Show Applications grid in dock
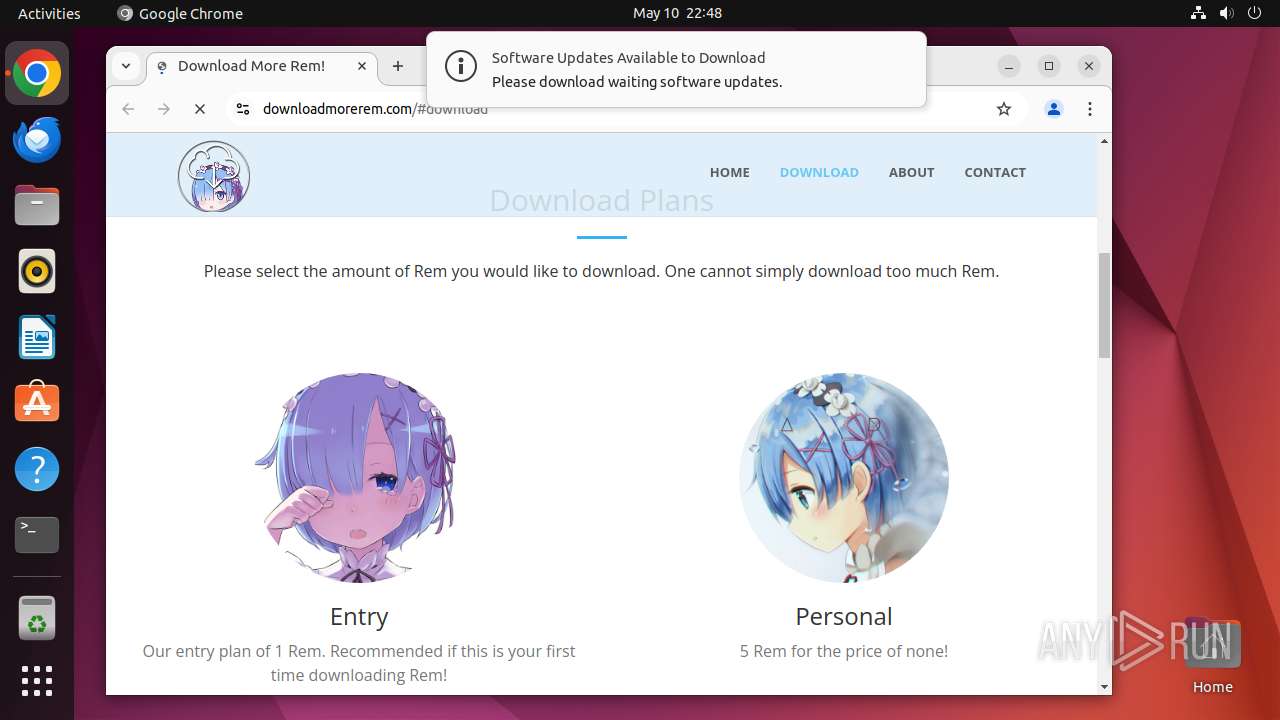Image resolution: width=1280 pixels, height=720 pixels. click(x=37, y=681)
